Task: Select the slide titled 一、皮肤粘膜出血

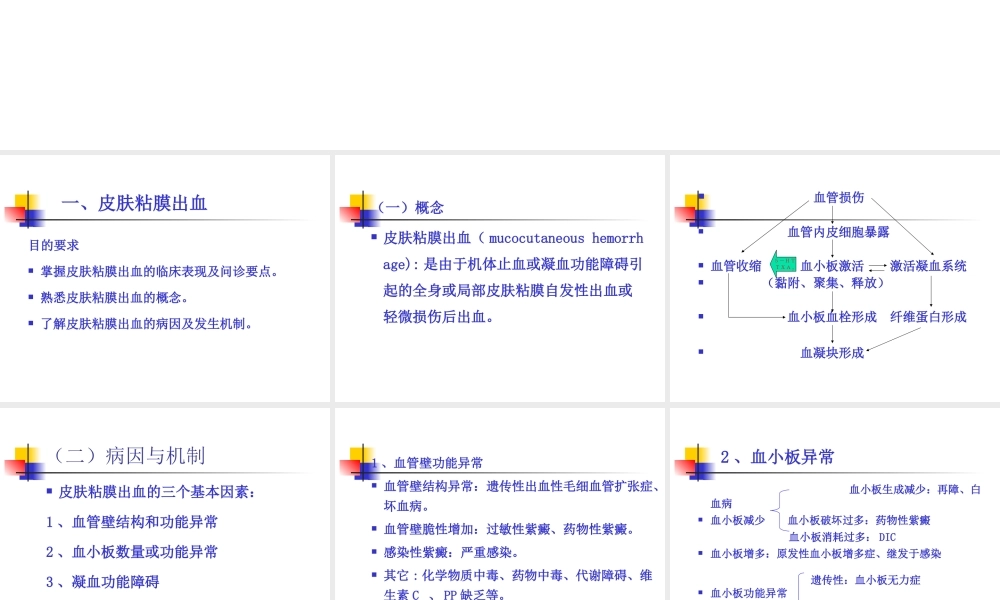Action: click(x=165, y=277)
